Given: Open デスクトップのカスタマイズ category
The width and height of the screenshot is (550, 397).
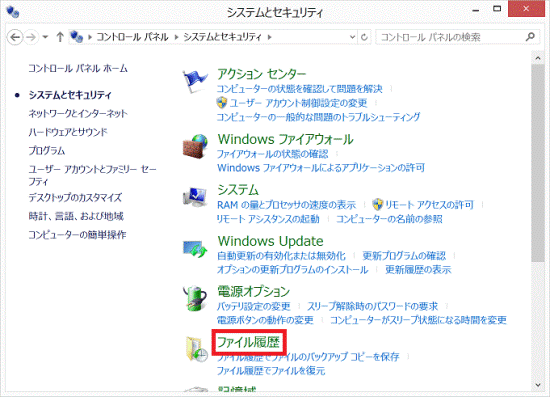Looking at the screenshot, I should [x=75, y=197].
